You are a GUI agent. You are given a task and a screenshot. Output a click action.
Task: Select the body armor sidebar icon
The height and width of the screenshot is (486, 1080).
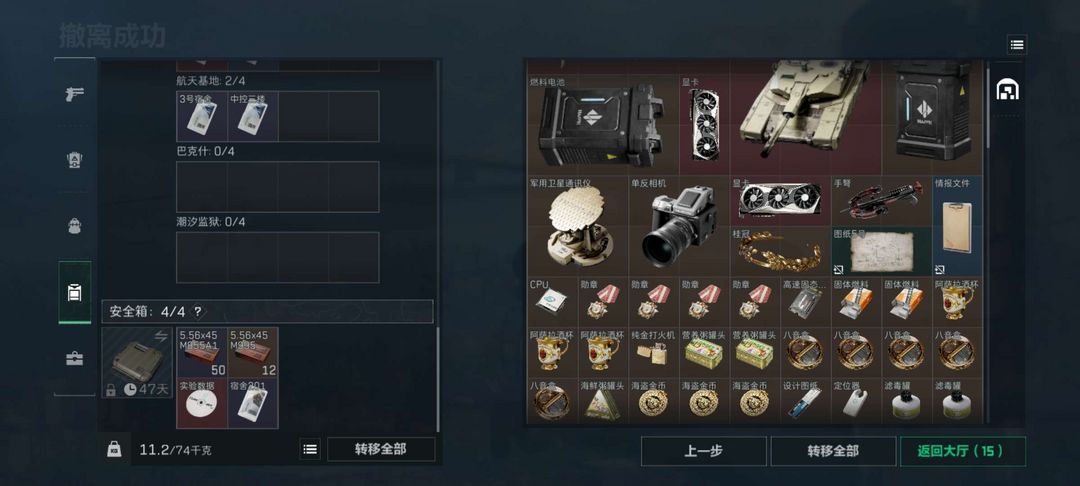[74, 160]
